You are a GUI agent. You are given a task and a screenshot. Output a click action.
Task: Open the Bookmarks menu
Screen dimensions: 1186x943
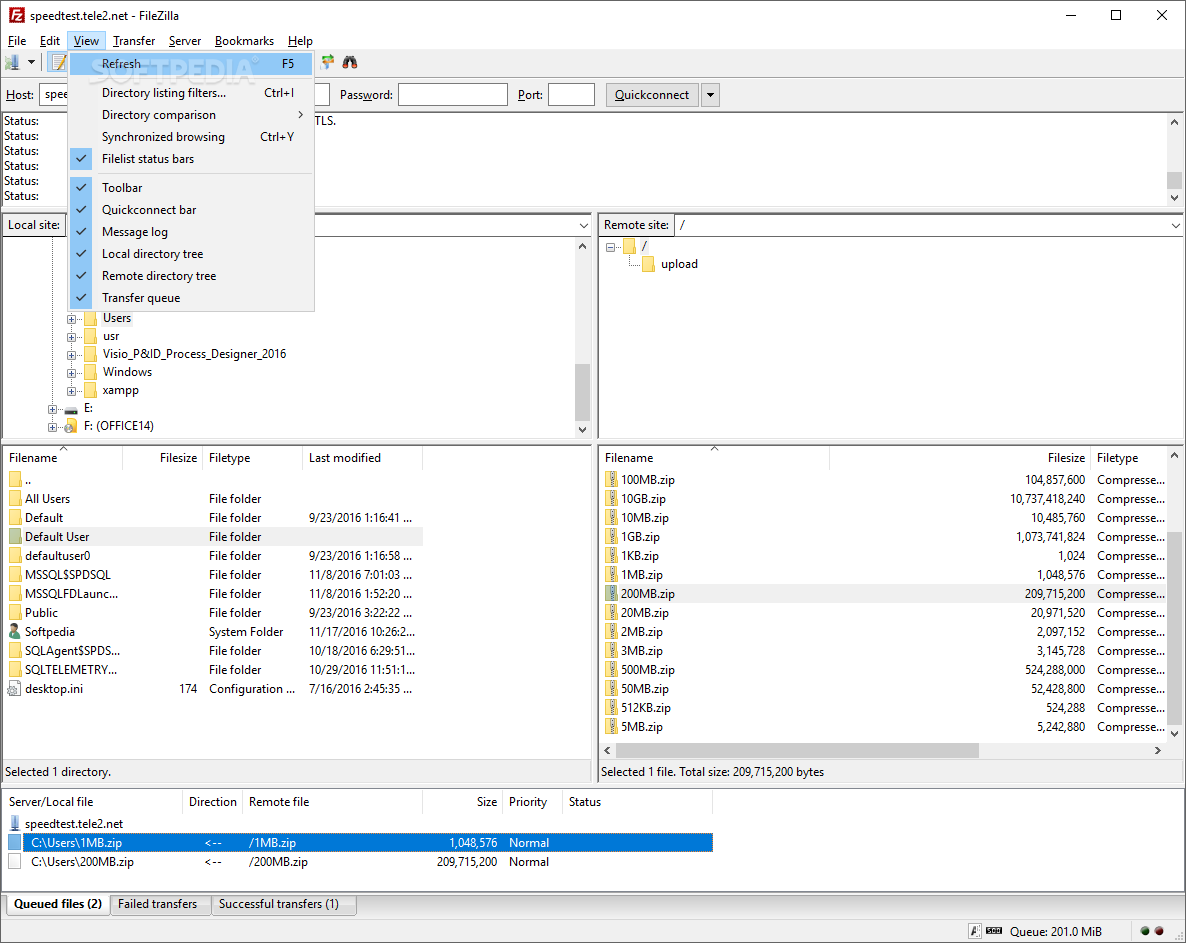[244, 41]
